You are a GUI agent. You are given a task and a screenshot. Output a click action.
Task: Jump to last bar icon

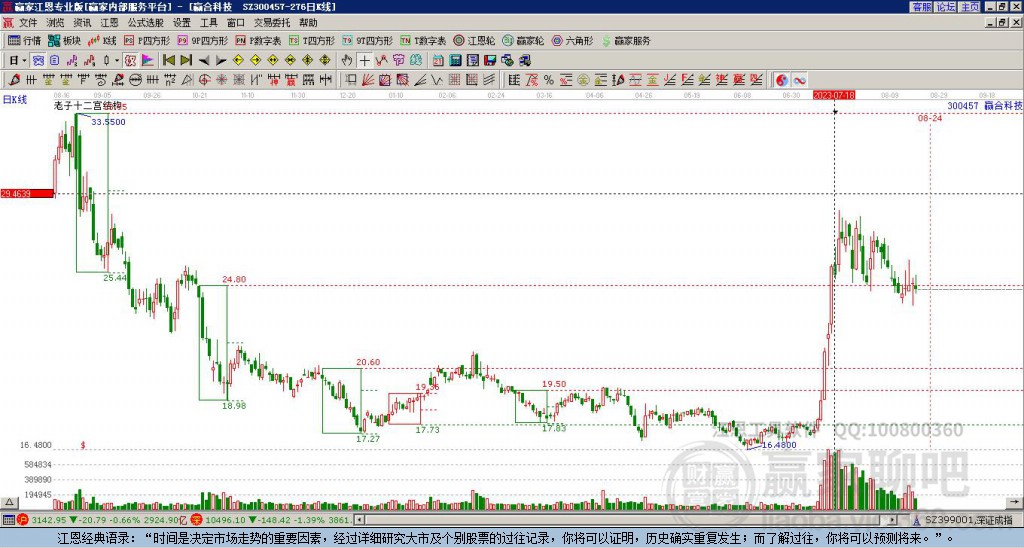[186, 60]
